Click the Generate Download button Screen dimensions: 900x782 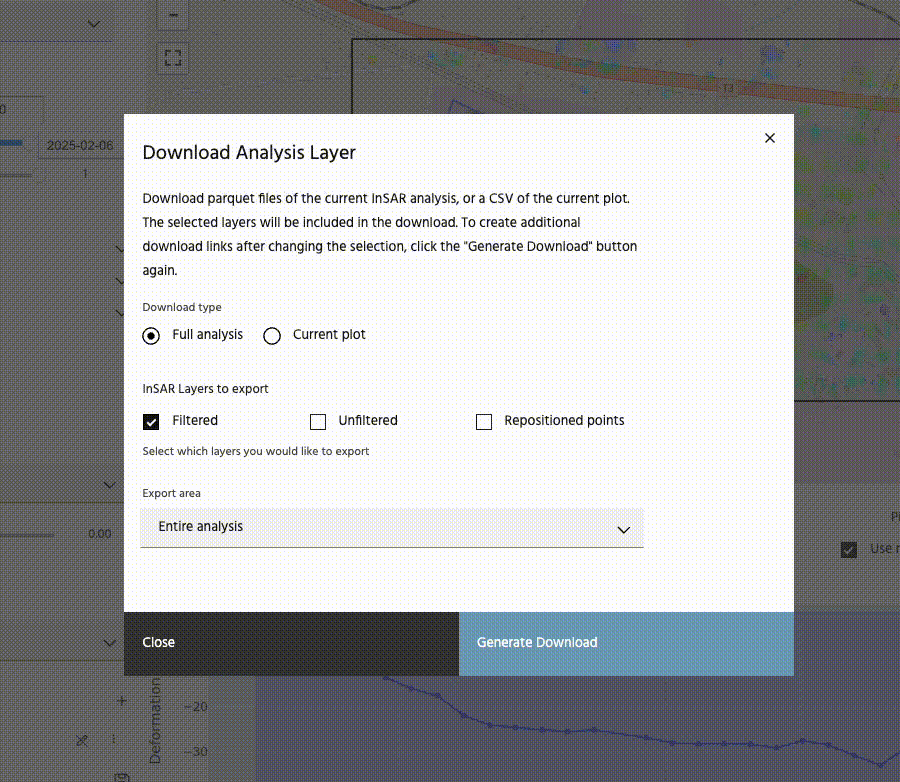pos(626,643)
